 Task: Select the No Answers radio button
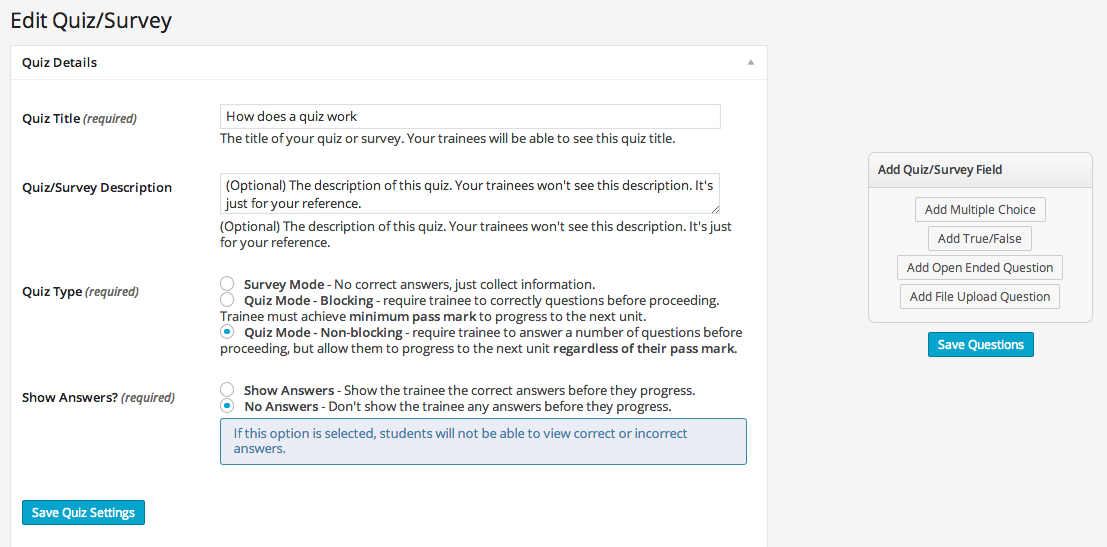tap(227, 406)
